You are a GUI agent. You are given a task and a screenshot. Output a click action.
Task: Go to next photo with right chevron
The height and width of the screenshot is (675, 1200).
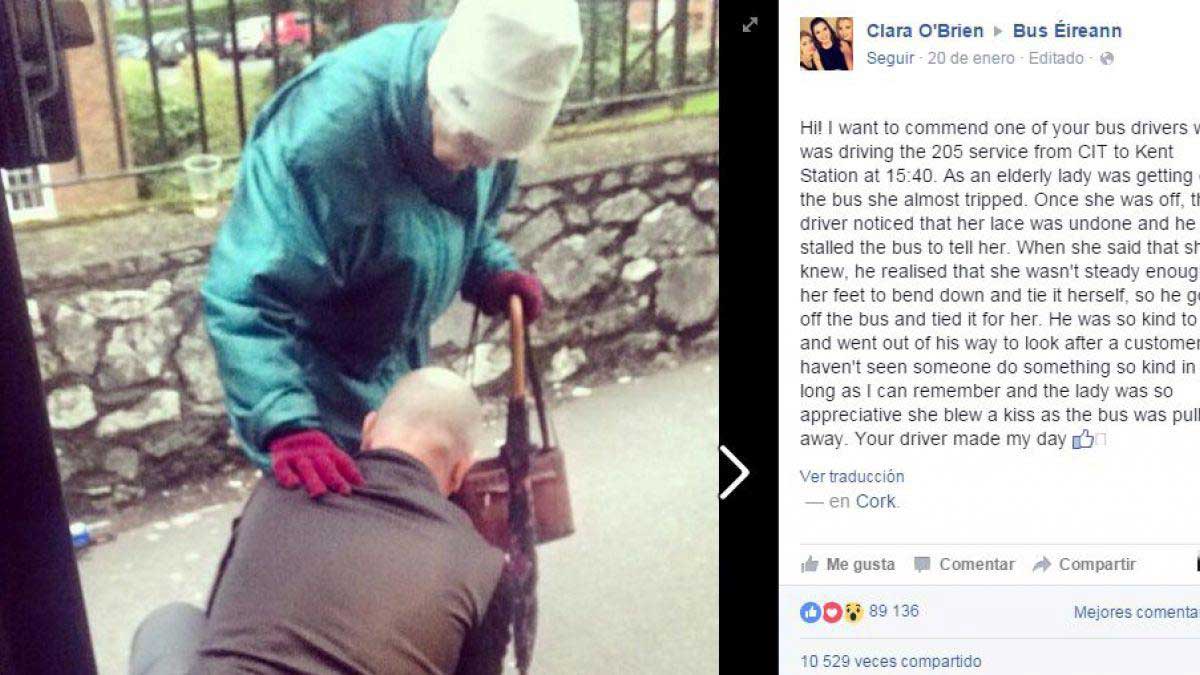click(734, 472)
